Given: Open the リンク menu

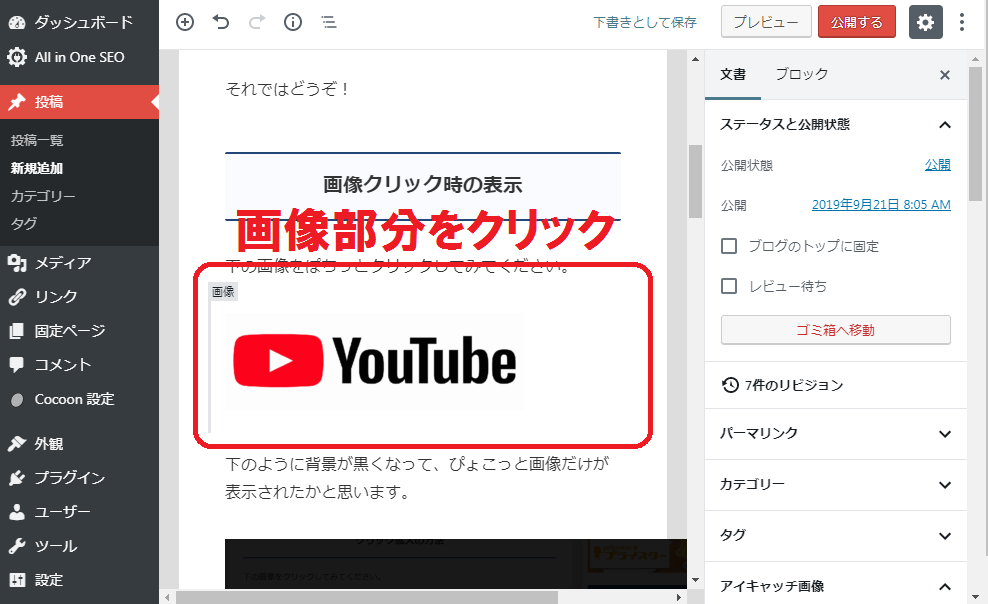Looking at the screenshot, I should click(x=79, y=297).
